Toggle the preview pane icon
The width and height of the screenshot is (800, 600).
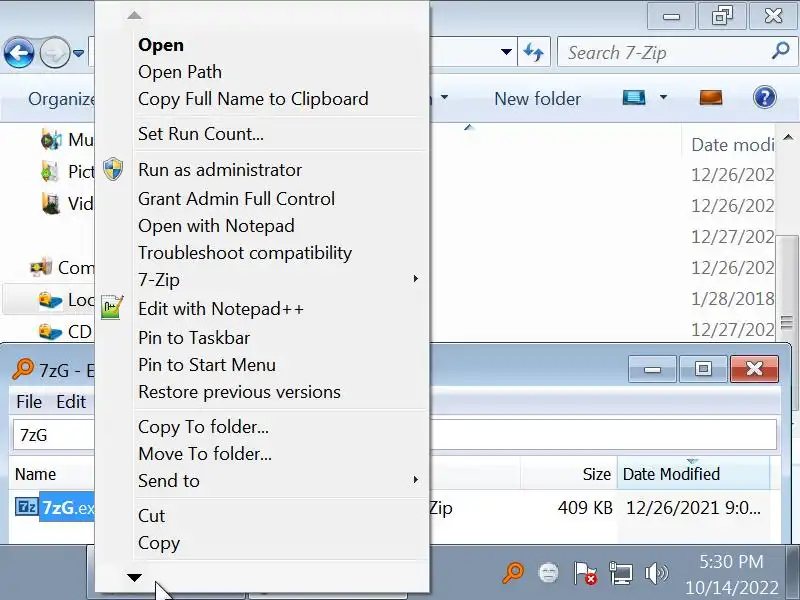[711, 97]
